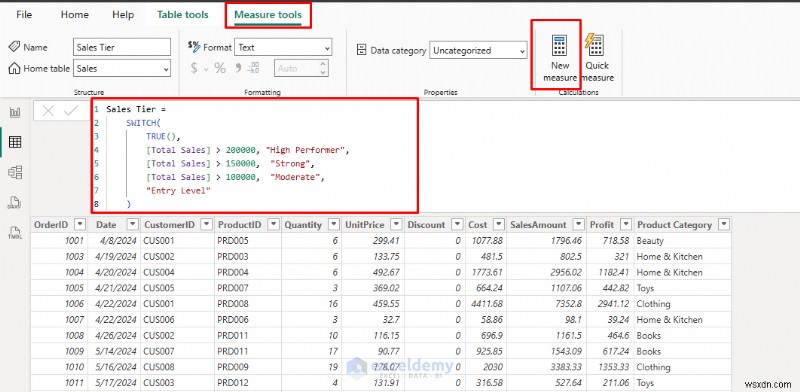The image size is (800, 392).
Task: Open the UnitPrice column filter dropdown
Action: point(395,225)
